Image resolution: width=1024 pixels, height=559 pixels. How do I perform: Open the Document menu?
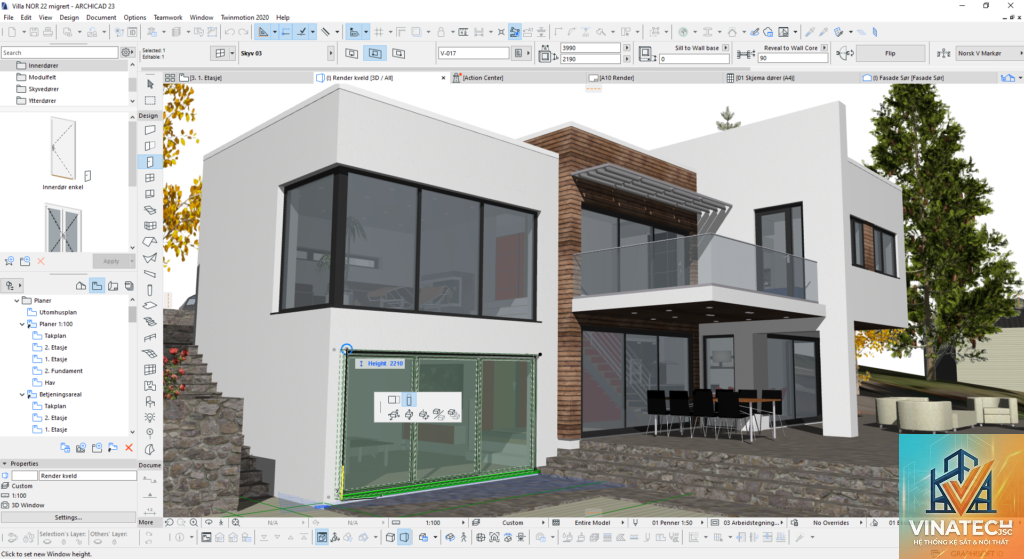click(101, 18)
